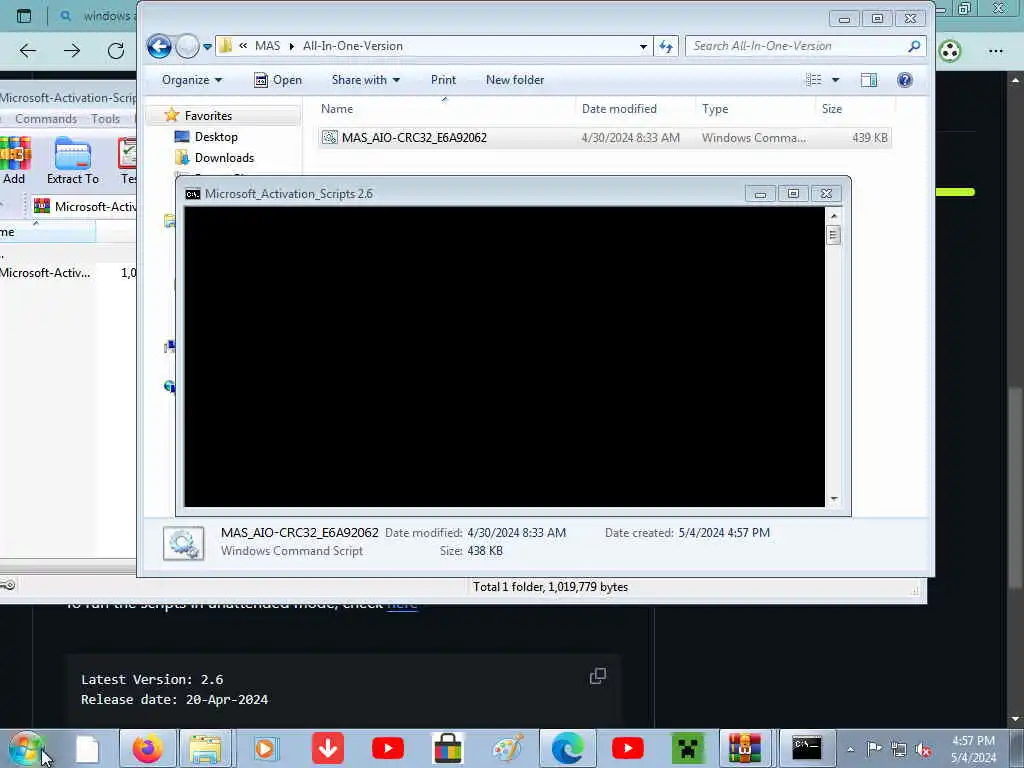Open recent locations dropdown beside the Explorer forward arrow
1024x768 pixels.
pyautogui.click(x=207, y=47)
